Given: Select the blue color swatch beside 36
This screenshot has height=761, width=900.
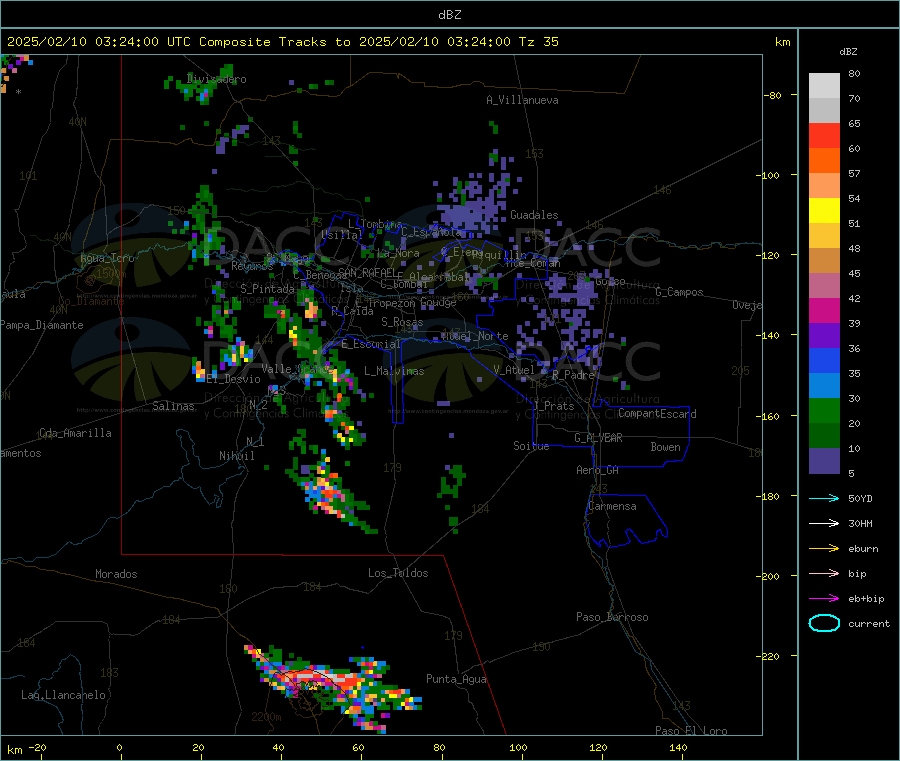Looking at the screenshot, I should point(824,360).
